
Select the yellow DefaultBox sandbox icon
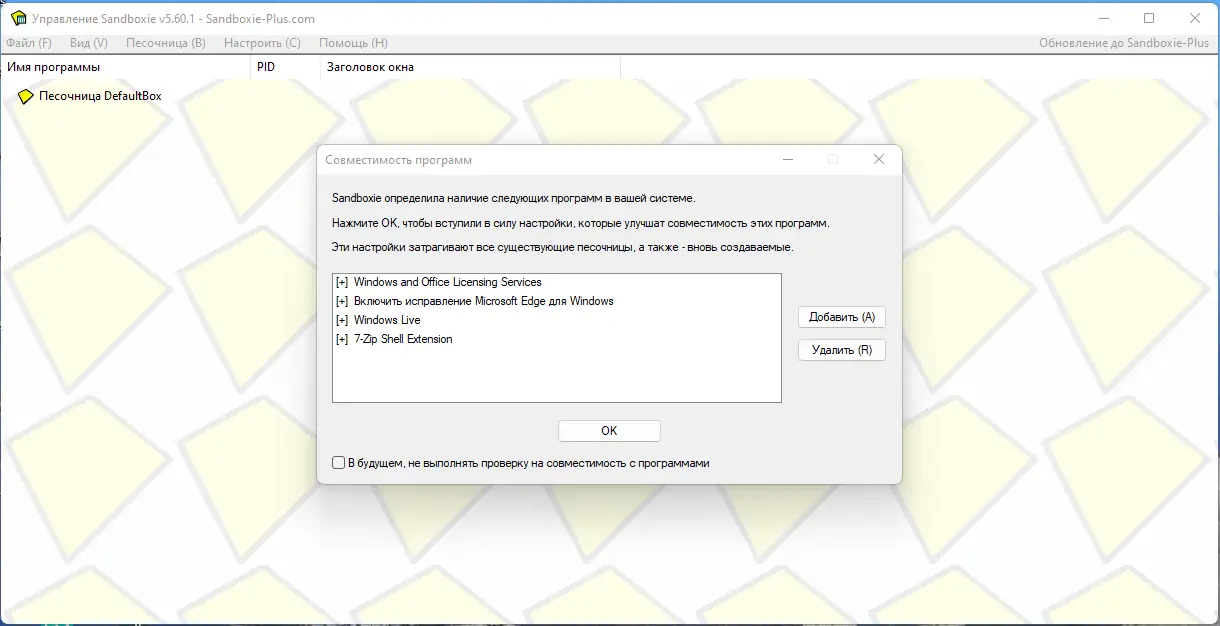click(26, 97)
